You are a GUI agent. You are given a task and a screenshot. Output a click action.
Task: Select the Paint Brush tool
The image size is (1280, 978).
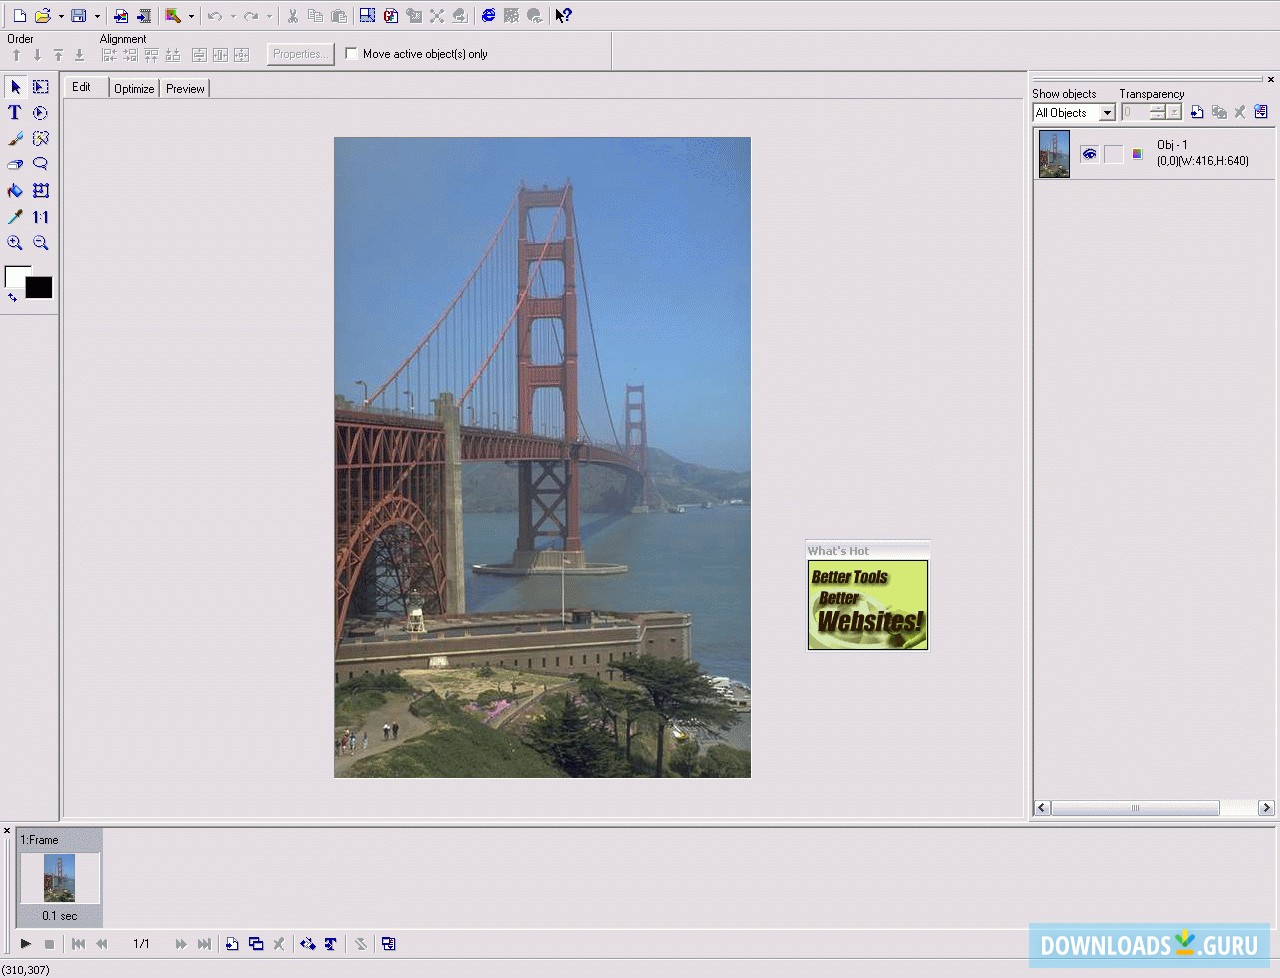pos(15,139)
